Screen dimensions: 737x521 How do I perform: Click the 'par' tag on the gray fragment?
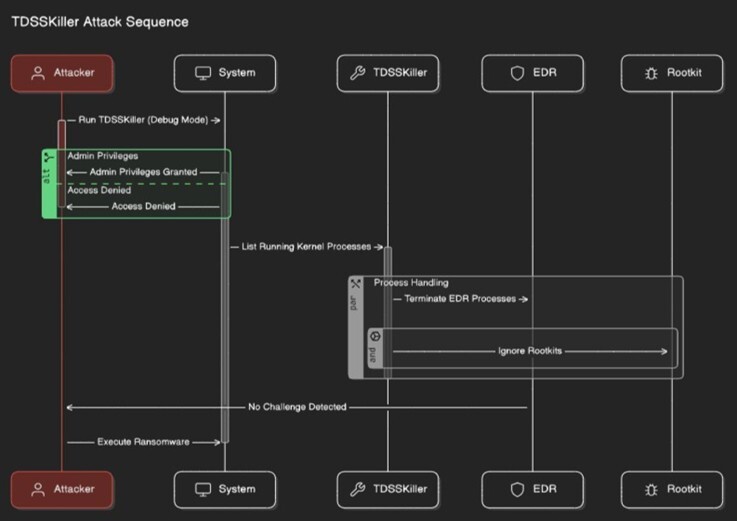coord(353,303)
